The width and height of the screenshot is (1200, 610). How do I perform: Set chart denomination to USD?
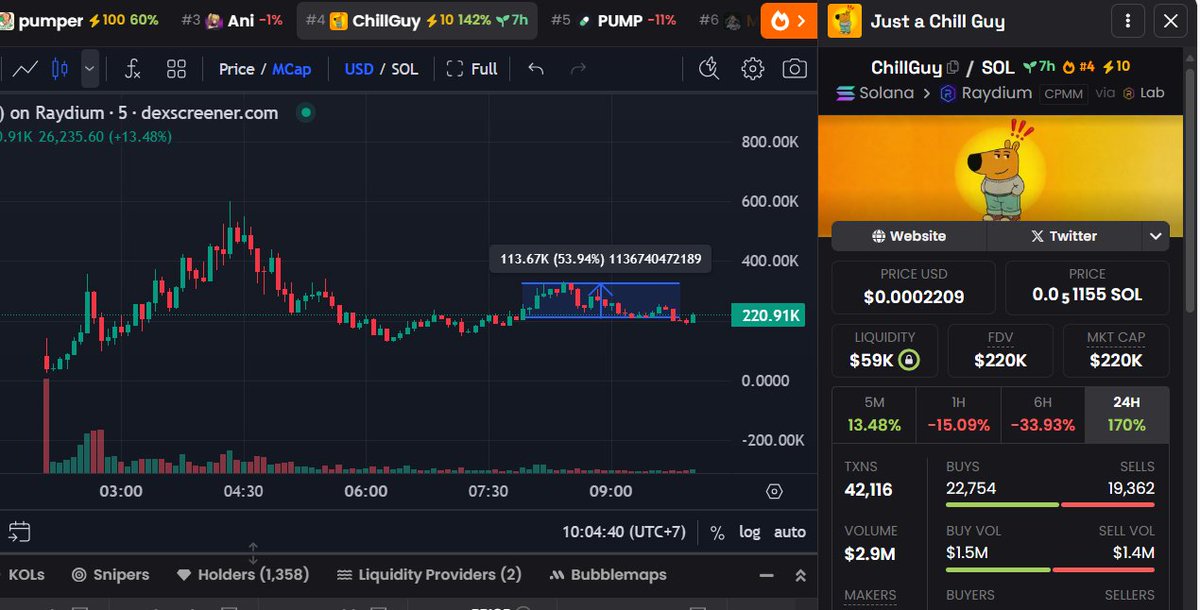(x=359, y=69)
